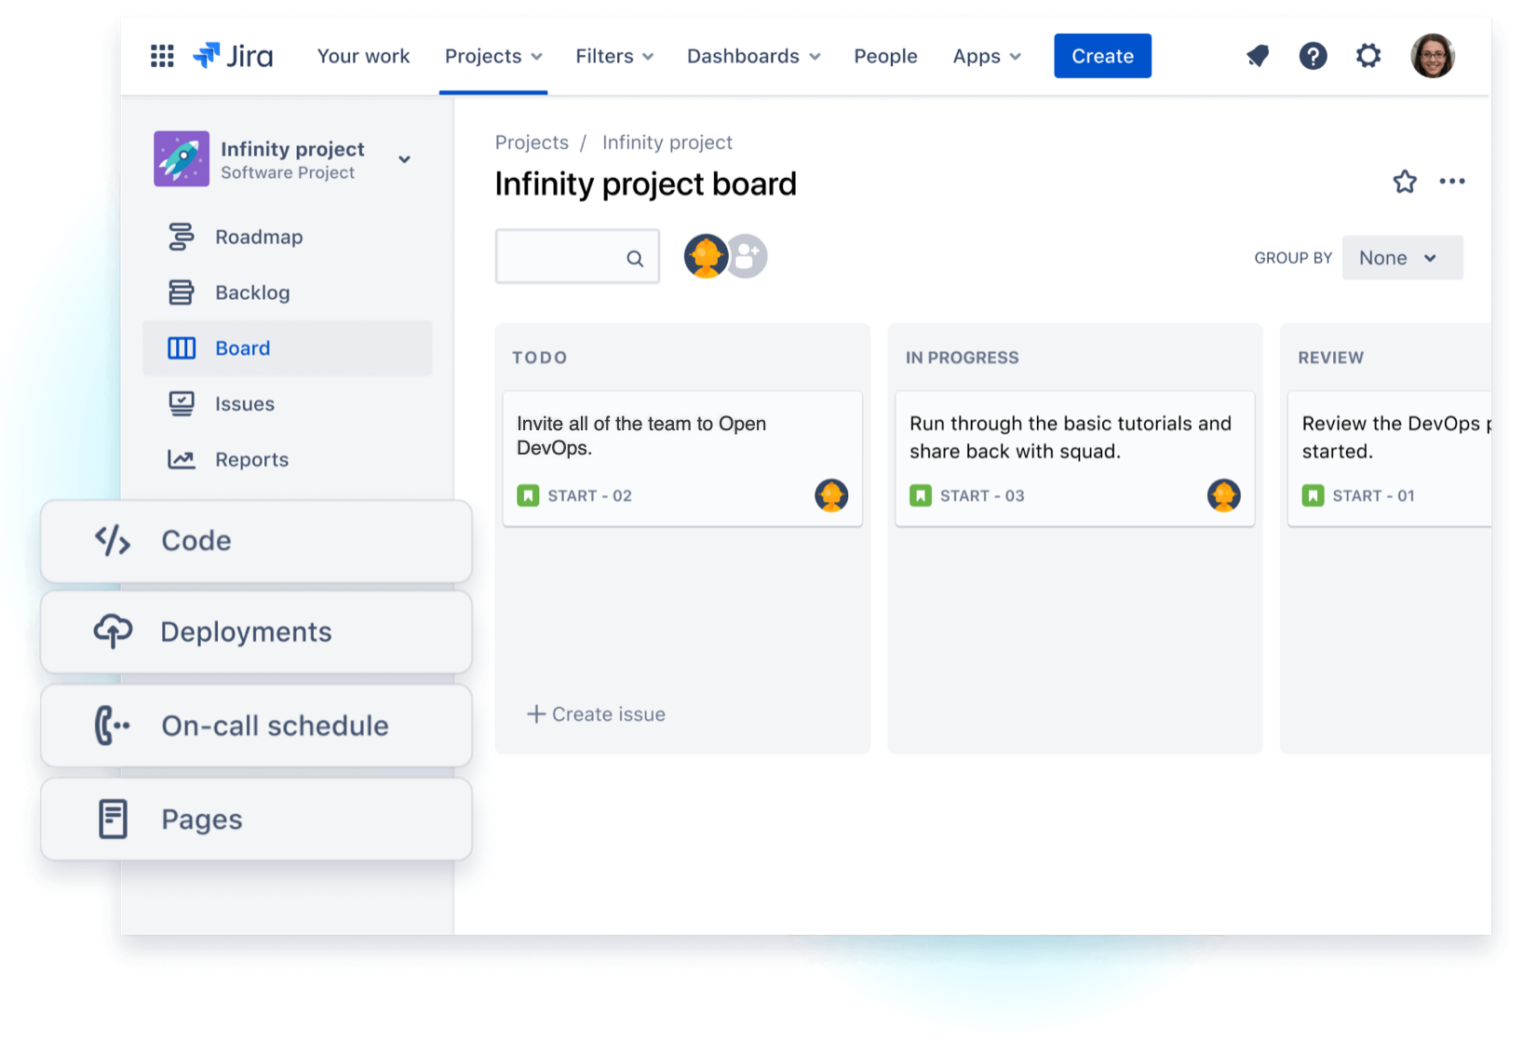Open the Deployments panel
The width and height of the screenshot is (1536, 1058).
tap(245, 631)
